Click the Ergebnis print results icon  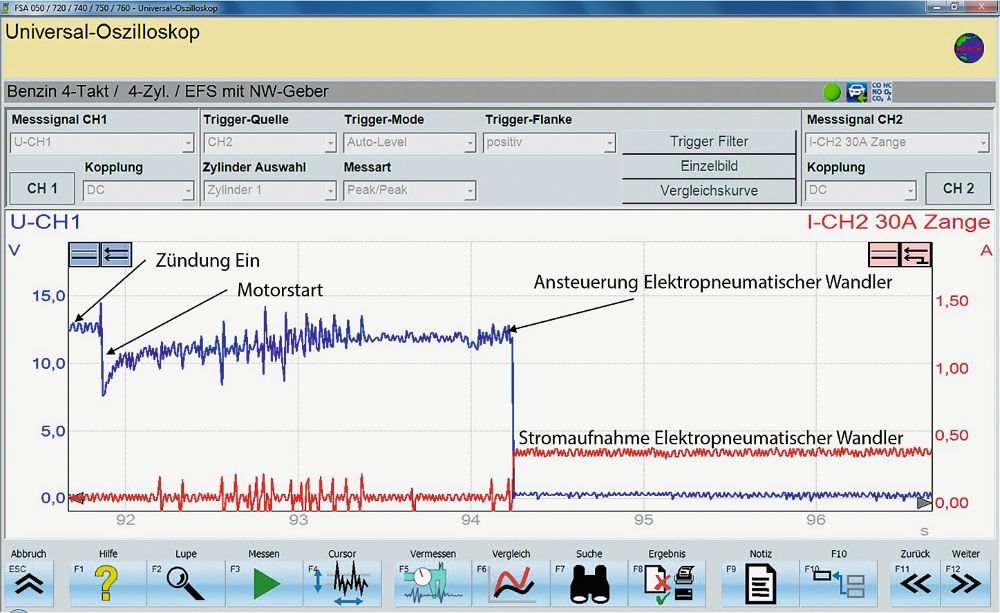[667, 582]
